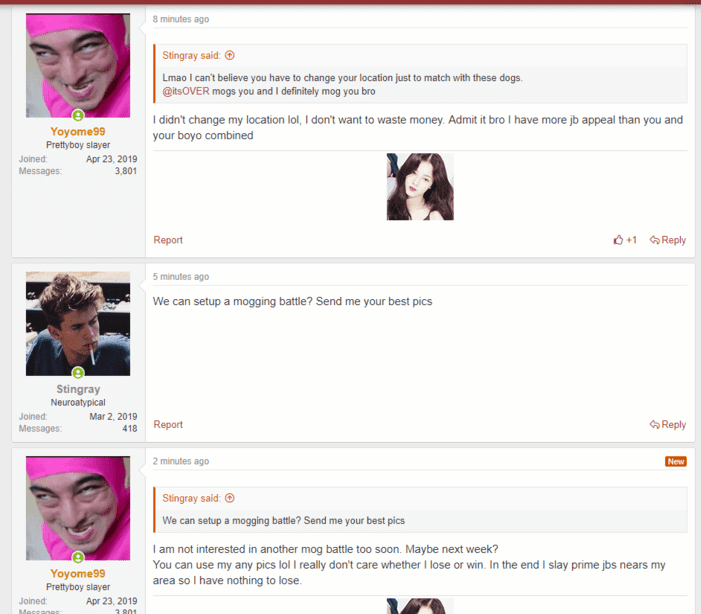Click the '5 minutes ago' timestamp

pos(181,277)
